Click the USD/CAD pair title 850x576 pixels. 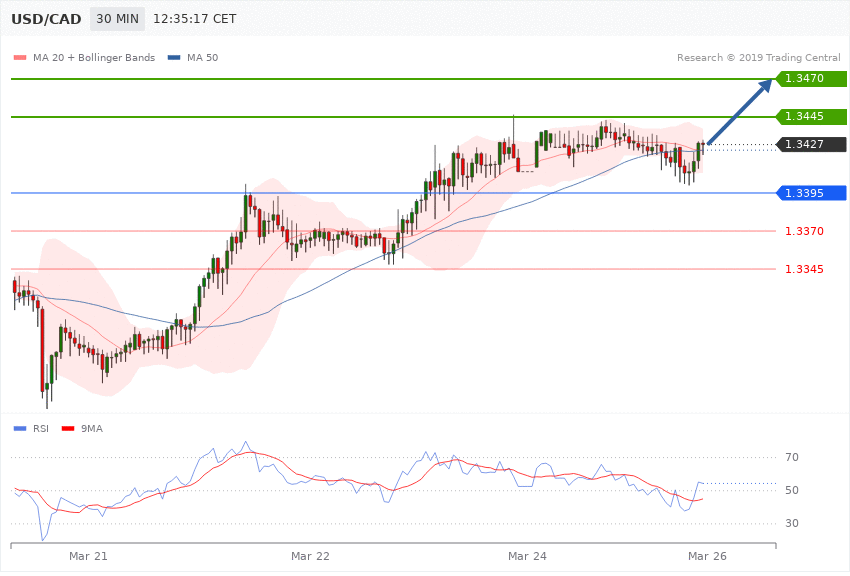(46, 19)
